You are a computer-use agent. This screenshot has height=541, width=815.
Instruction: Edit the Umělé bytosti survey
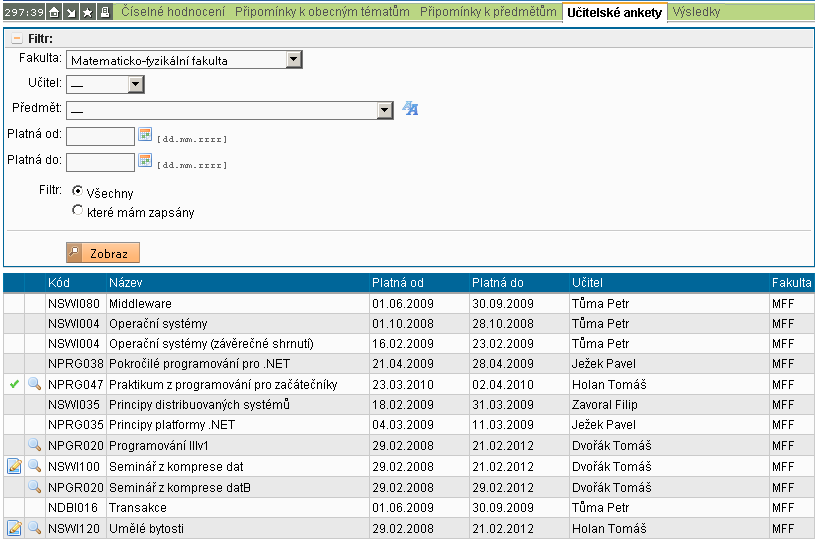coord(14,528)
